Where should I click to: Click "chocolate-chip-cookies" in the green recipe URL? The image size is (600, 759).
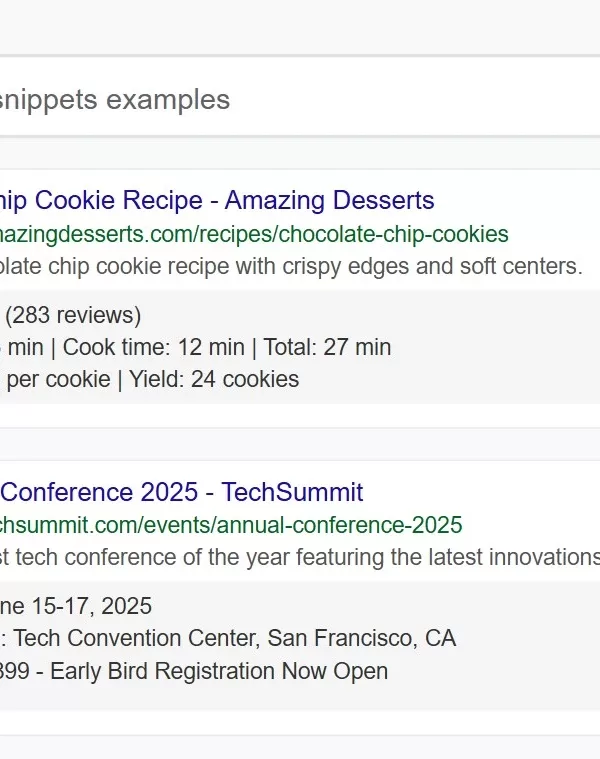393,234
